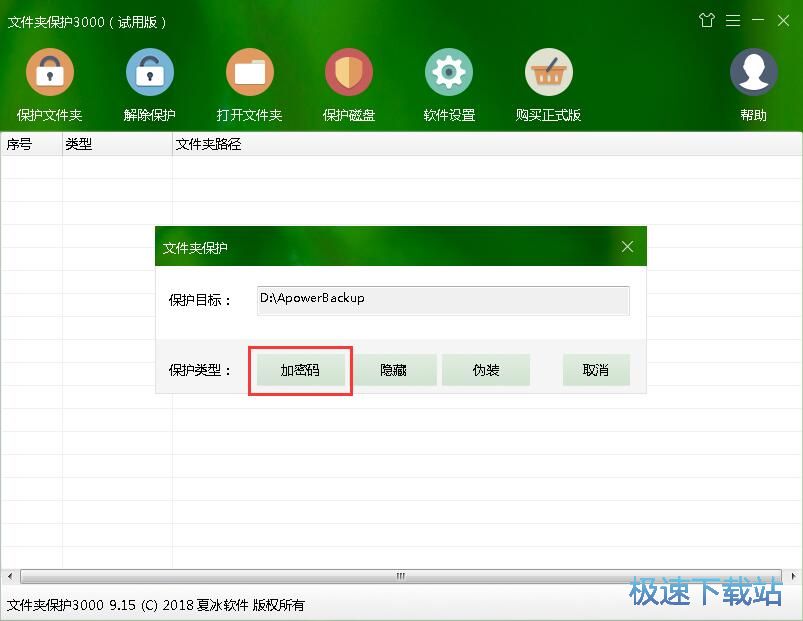Click the 保护文件夹 lock icon
The image size is (803, 621).
point(50,72)
